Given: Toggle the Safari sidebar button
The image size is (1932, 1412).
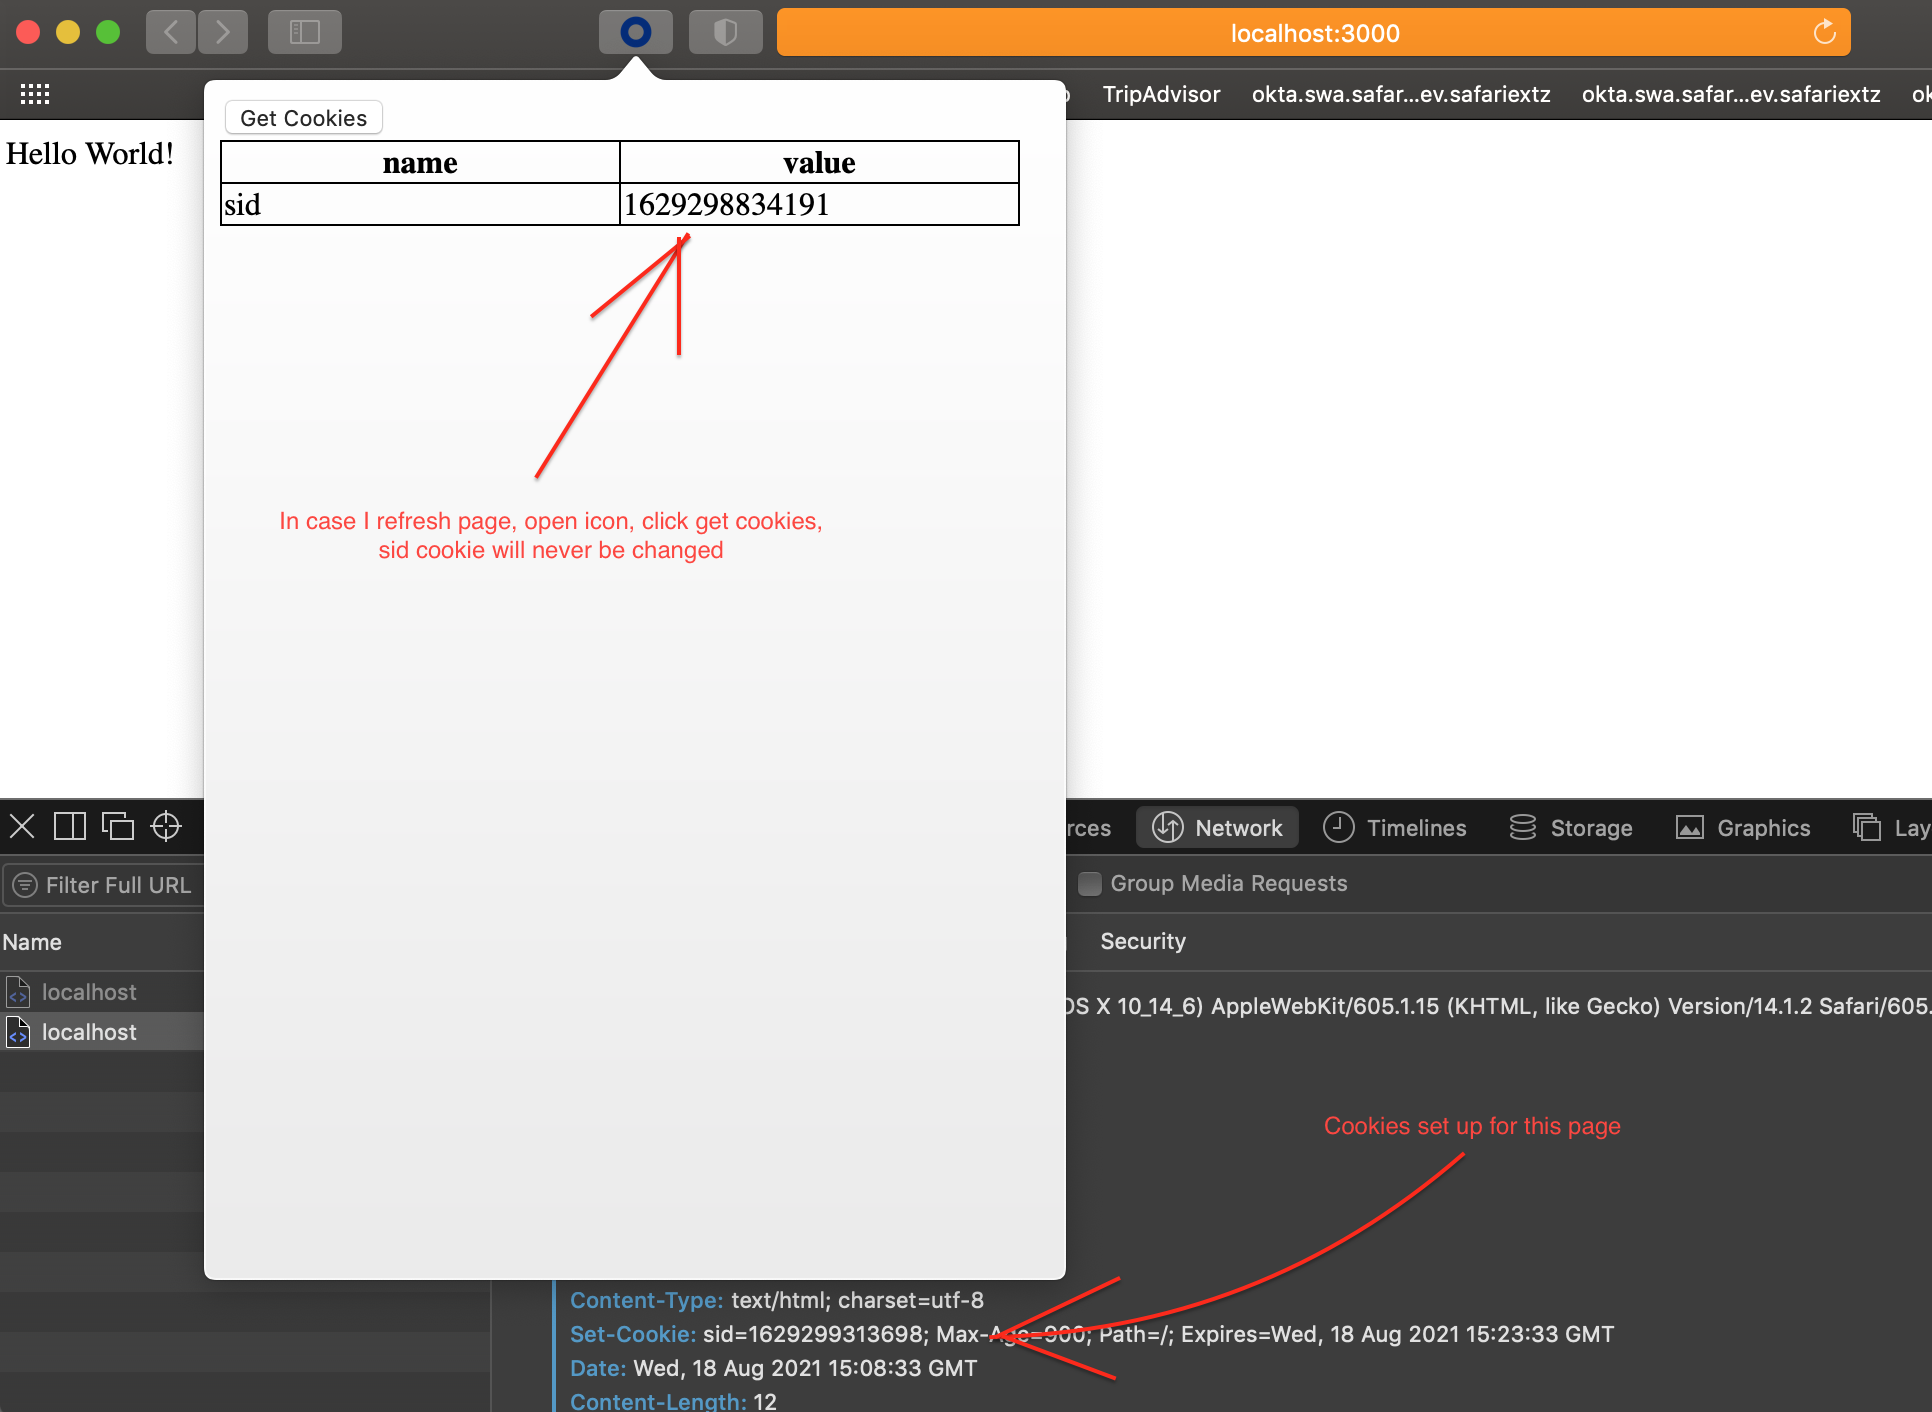Looking at the screenshot, I should 304,32.
